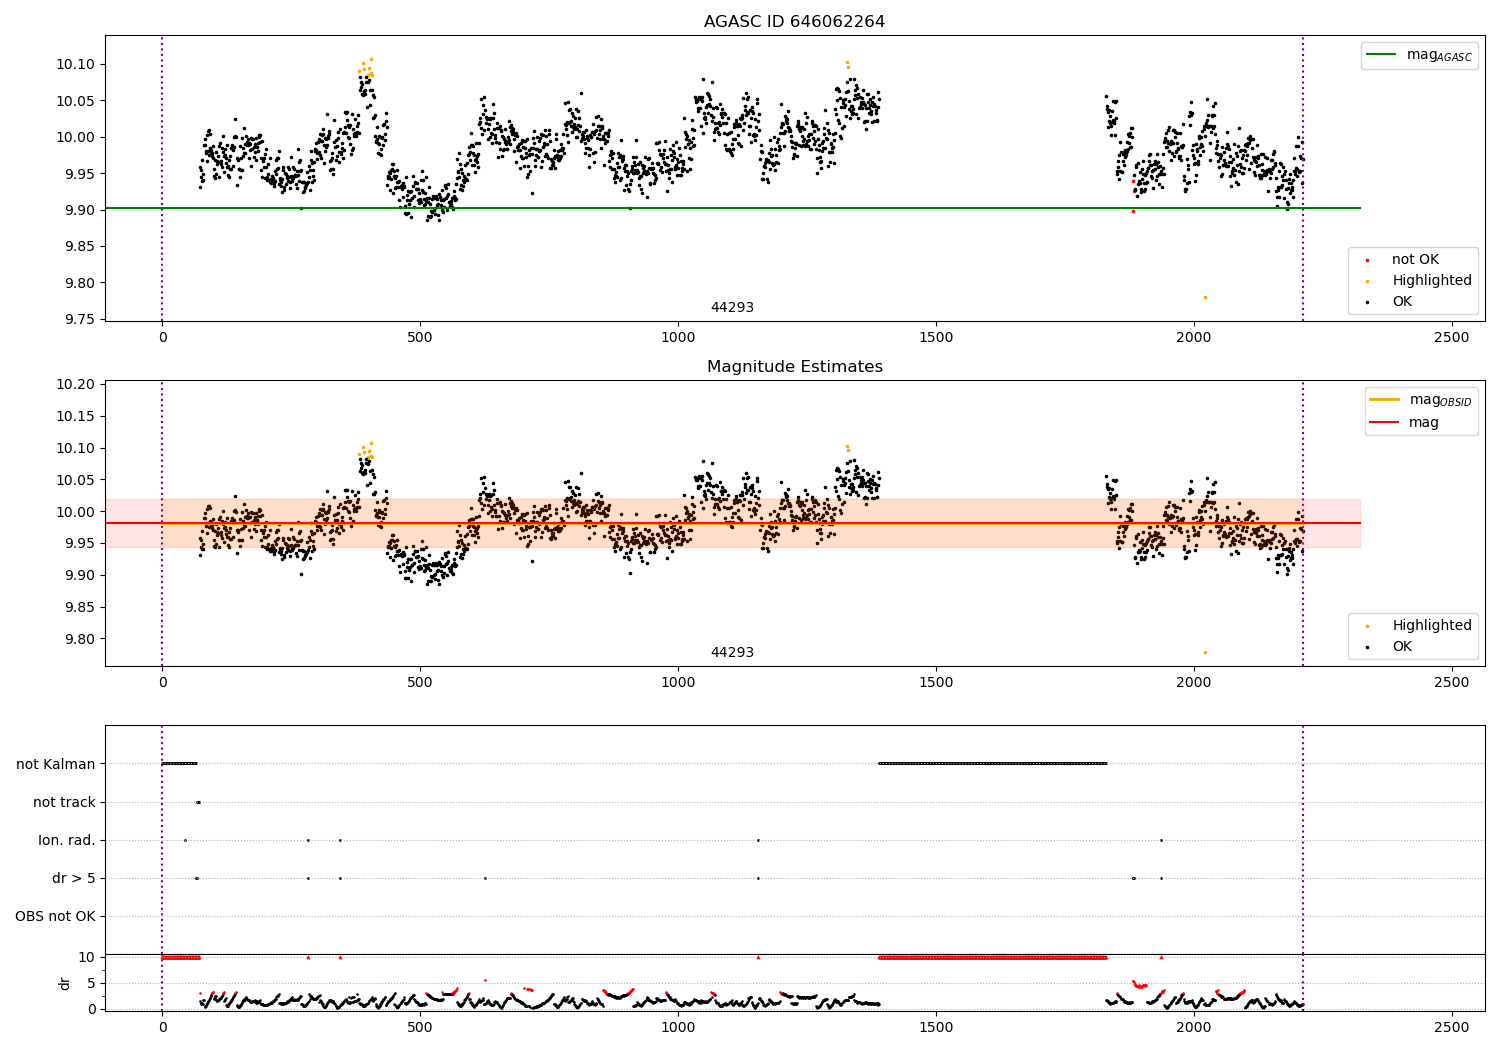Click the dr axis tick label '5'
1500x1050 pixels.
coord(91,983)
